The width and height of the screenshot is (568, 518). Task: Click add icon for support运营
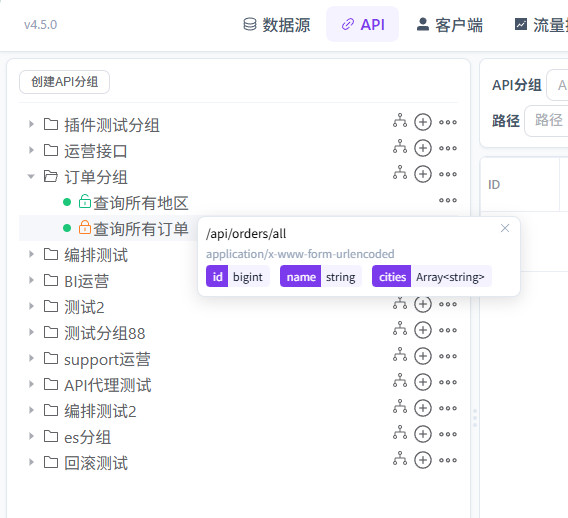click(x=423, y=356)
